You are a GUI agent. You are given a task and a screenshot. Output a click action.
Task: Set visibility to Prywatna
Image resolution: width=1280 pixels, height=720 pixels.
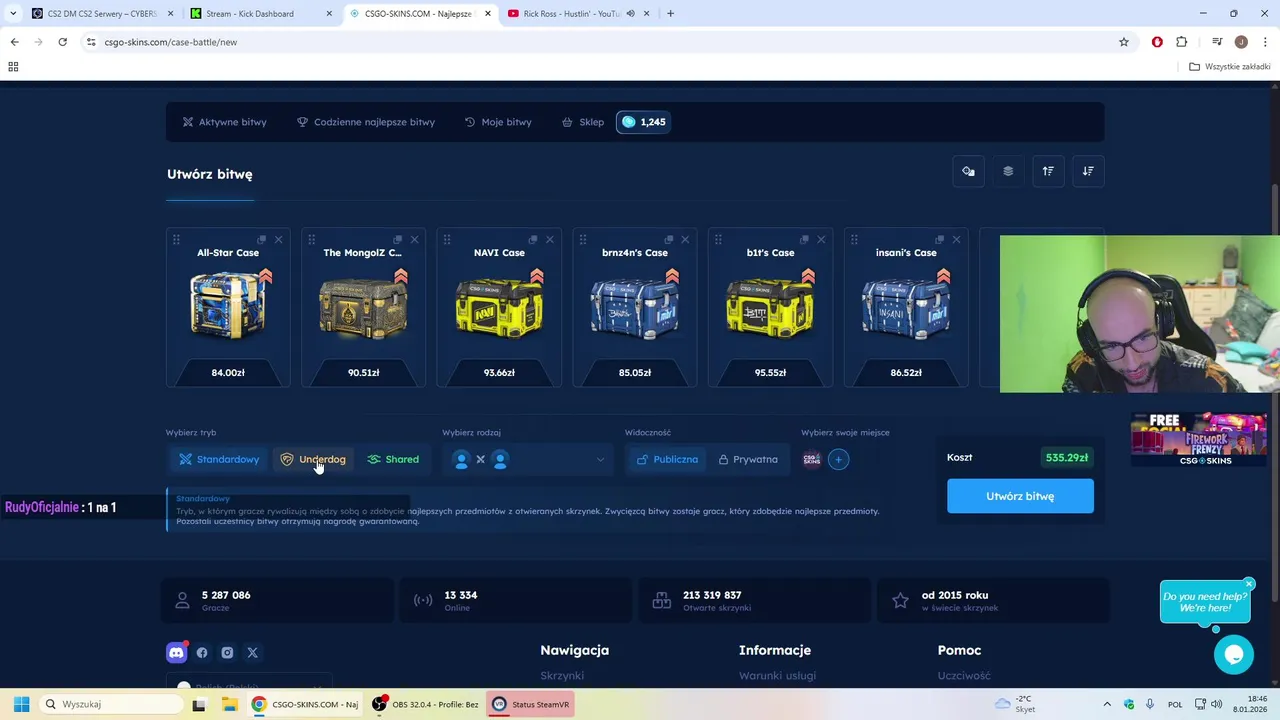click(x=748, y=460)
